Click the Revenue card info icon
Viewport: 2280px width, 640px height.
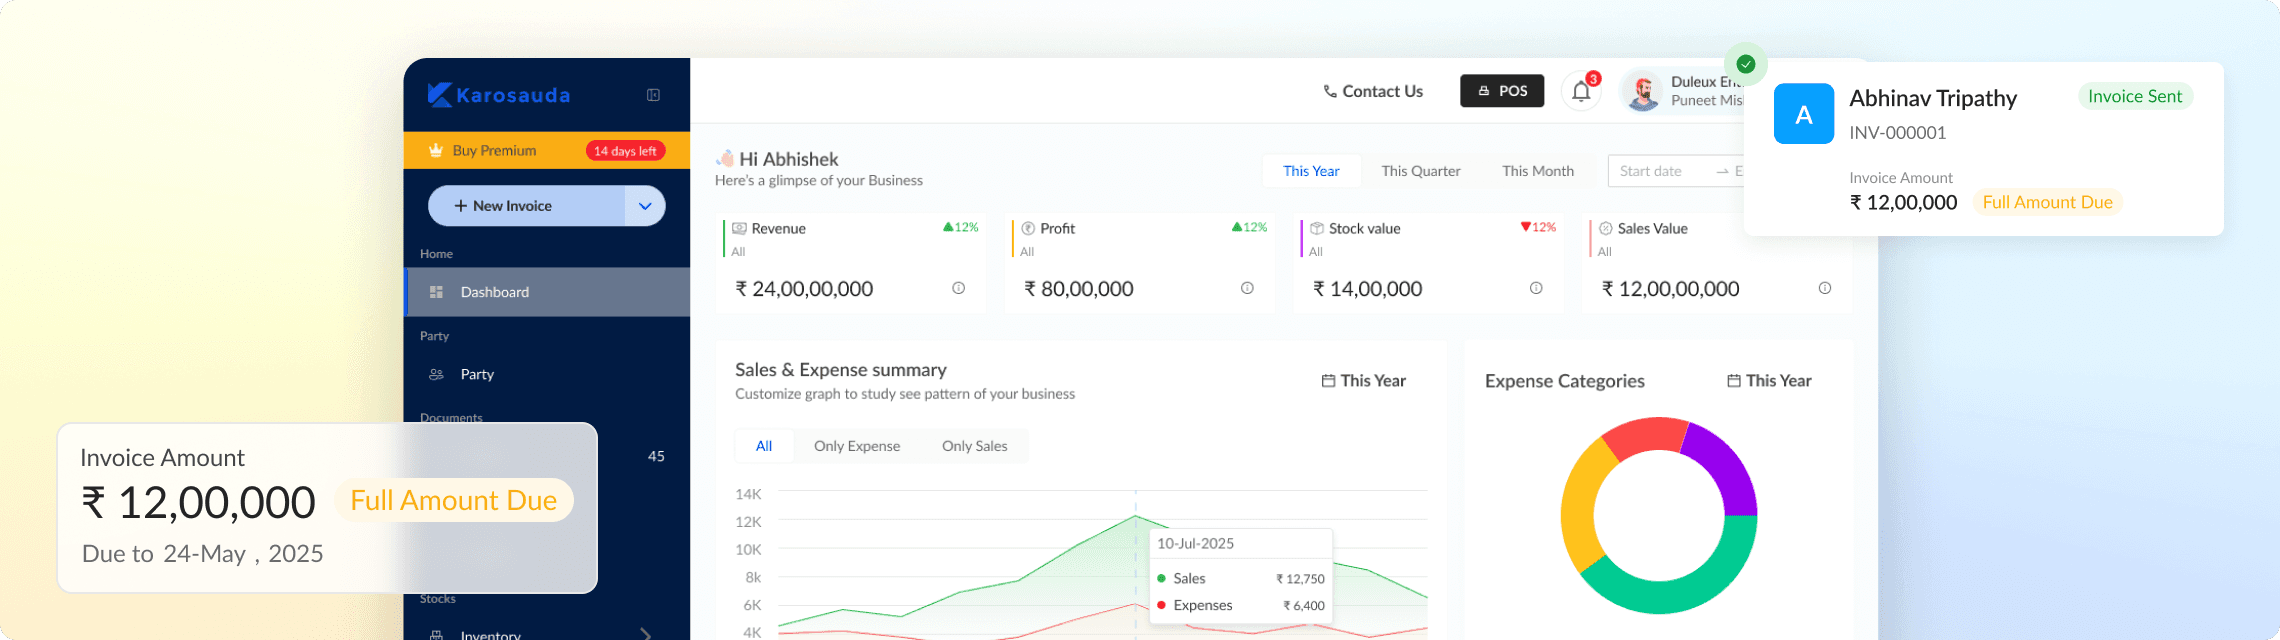pyautogui.click(x=958, y=288)
